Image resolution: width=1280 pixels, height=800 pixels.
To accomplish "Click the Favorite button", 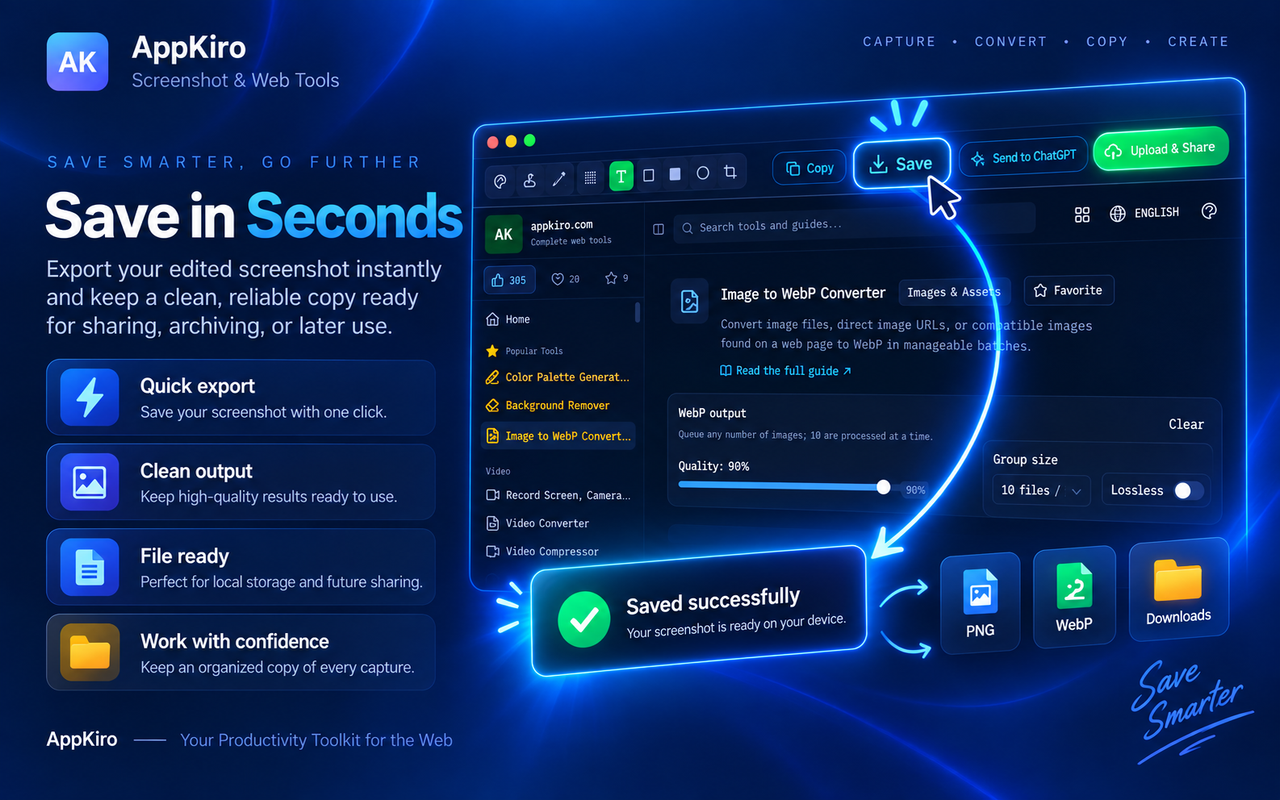I will pyautogui.click(x=1068, y=290).
